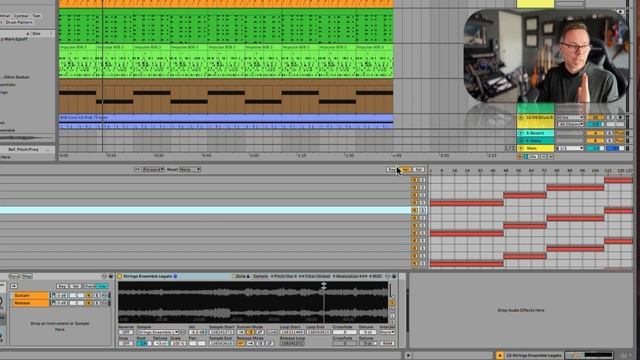Click the Sampler waveform display
This screenshot has height=360, width=640.
point(253,302)
